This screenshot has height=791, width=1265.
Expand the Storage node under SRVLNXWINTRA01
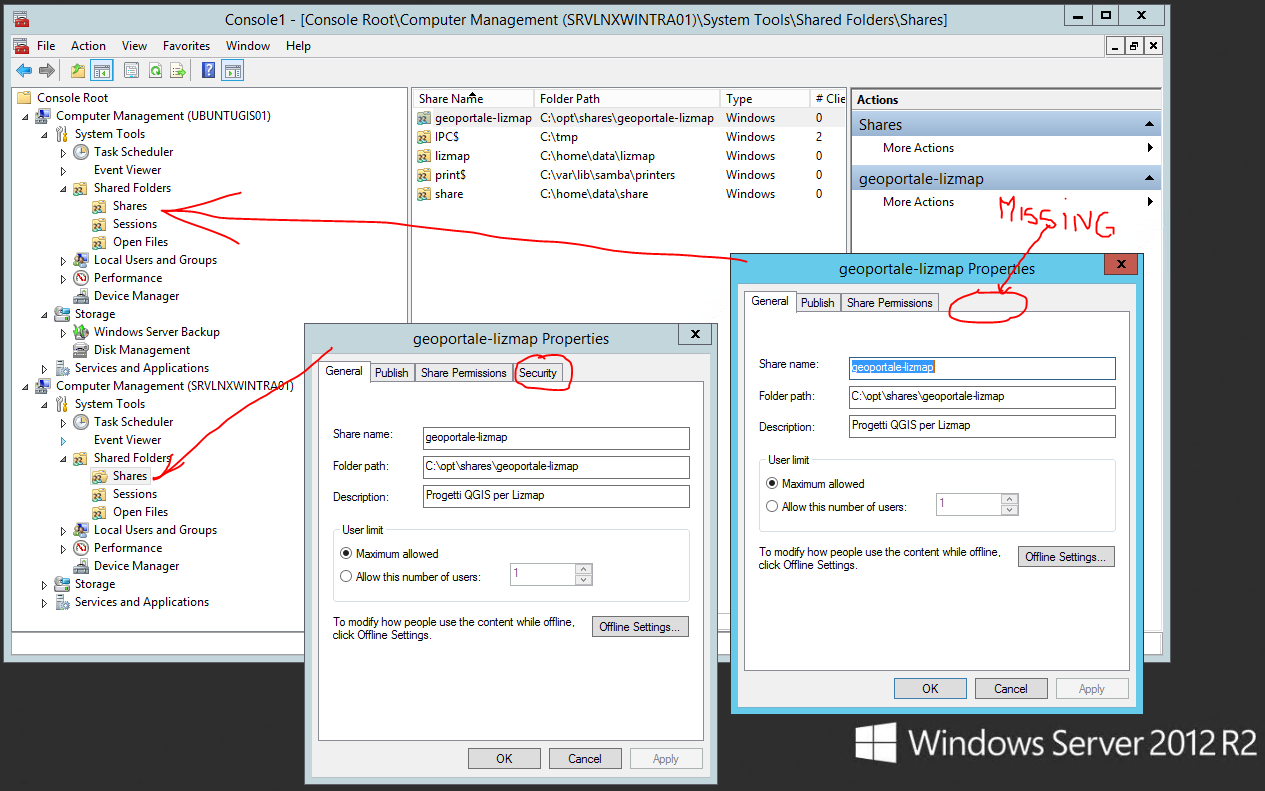point(45,584)
